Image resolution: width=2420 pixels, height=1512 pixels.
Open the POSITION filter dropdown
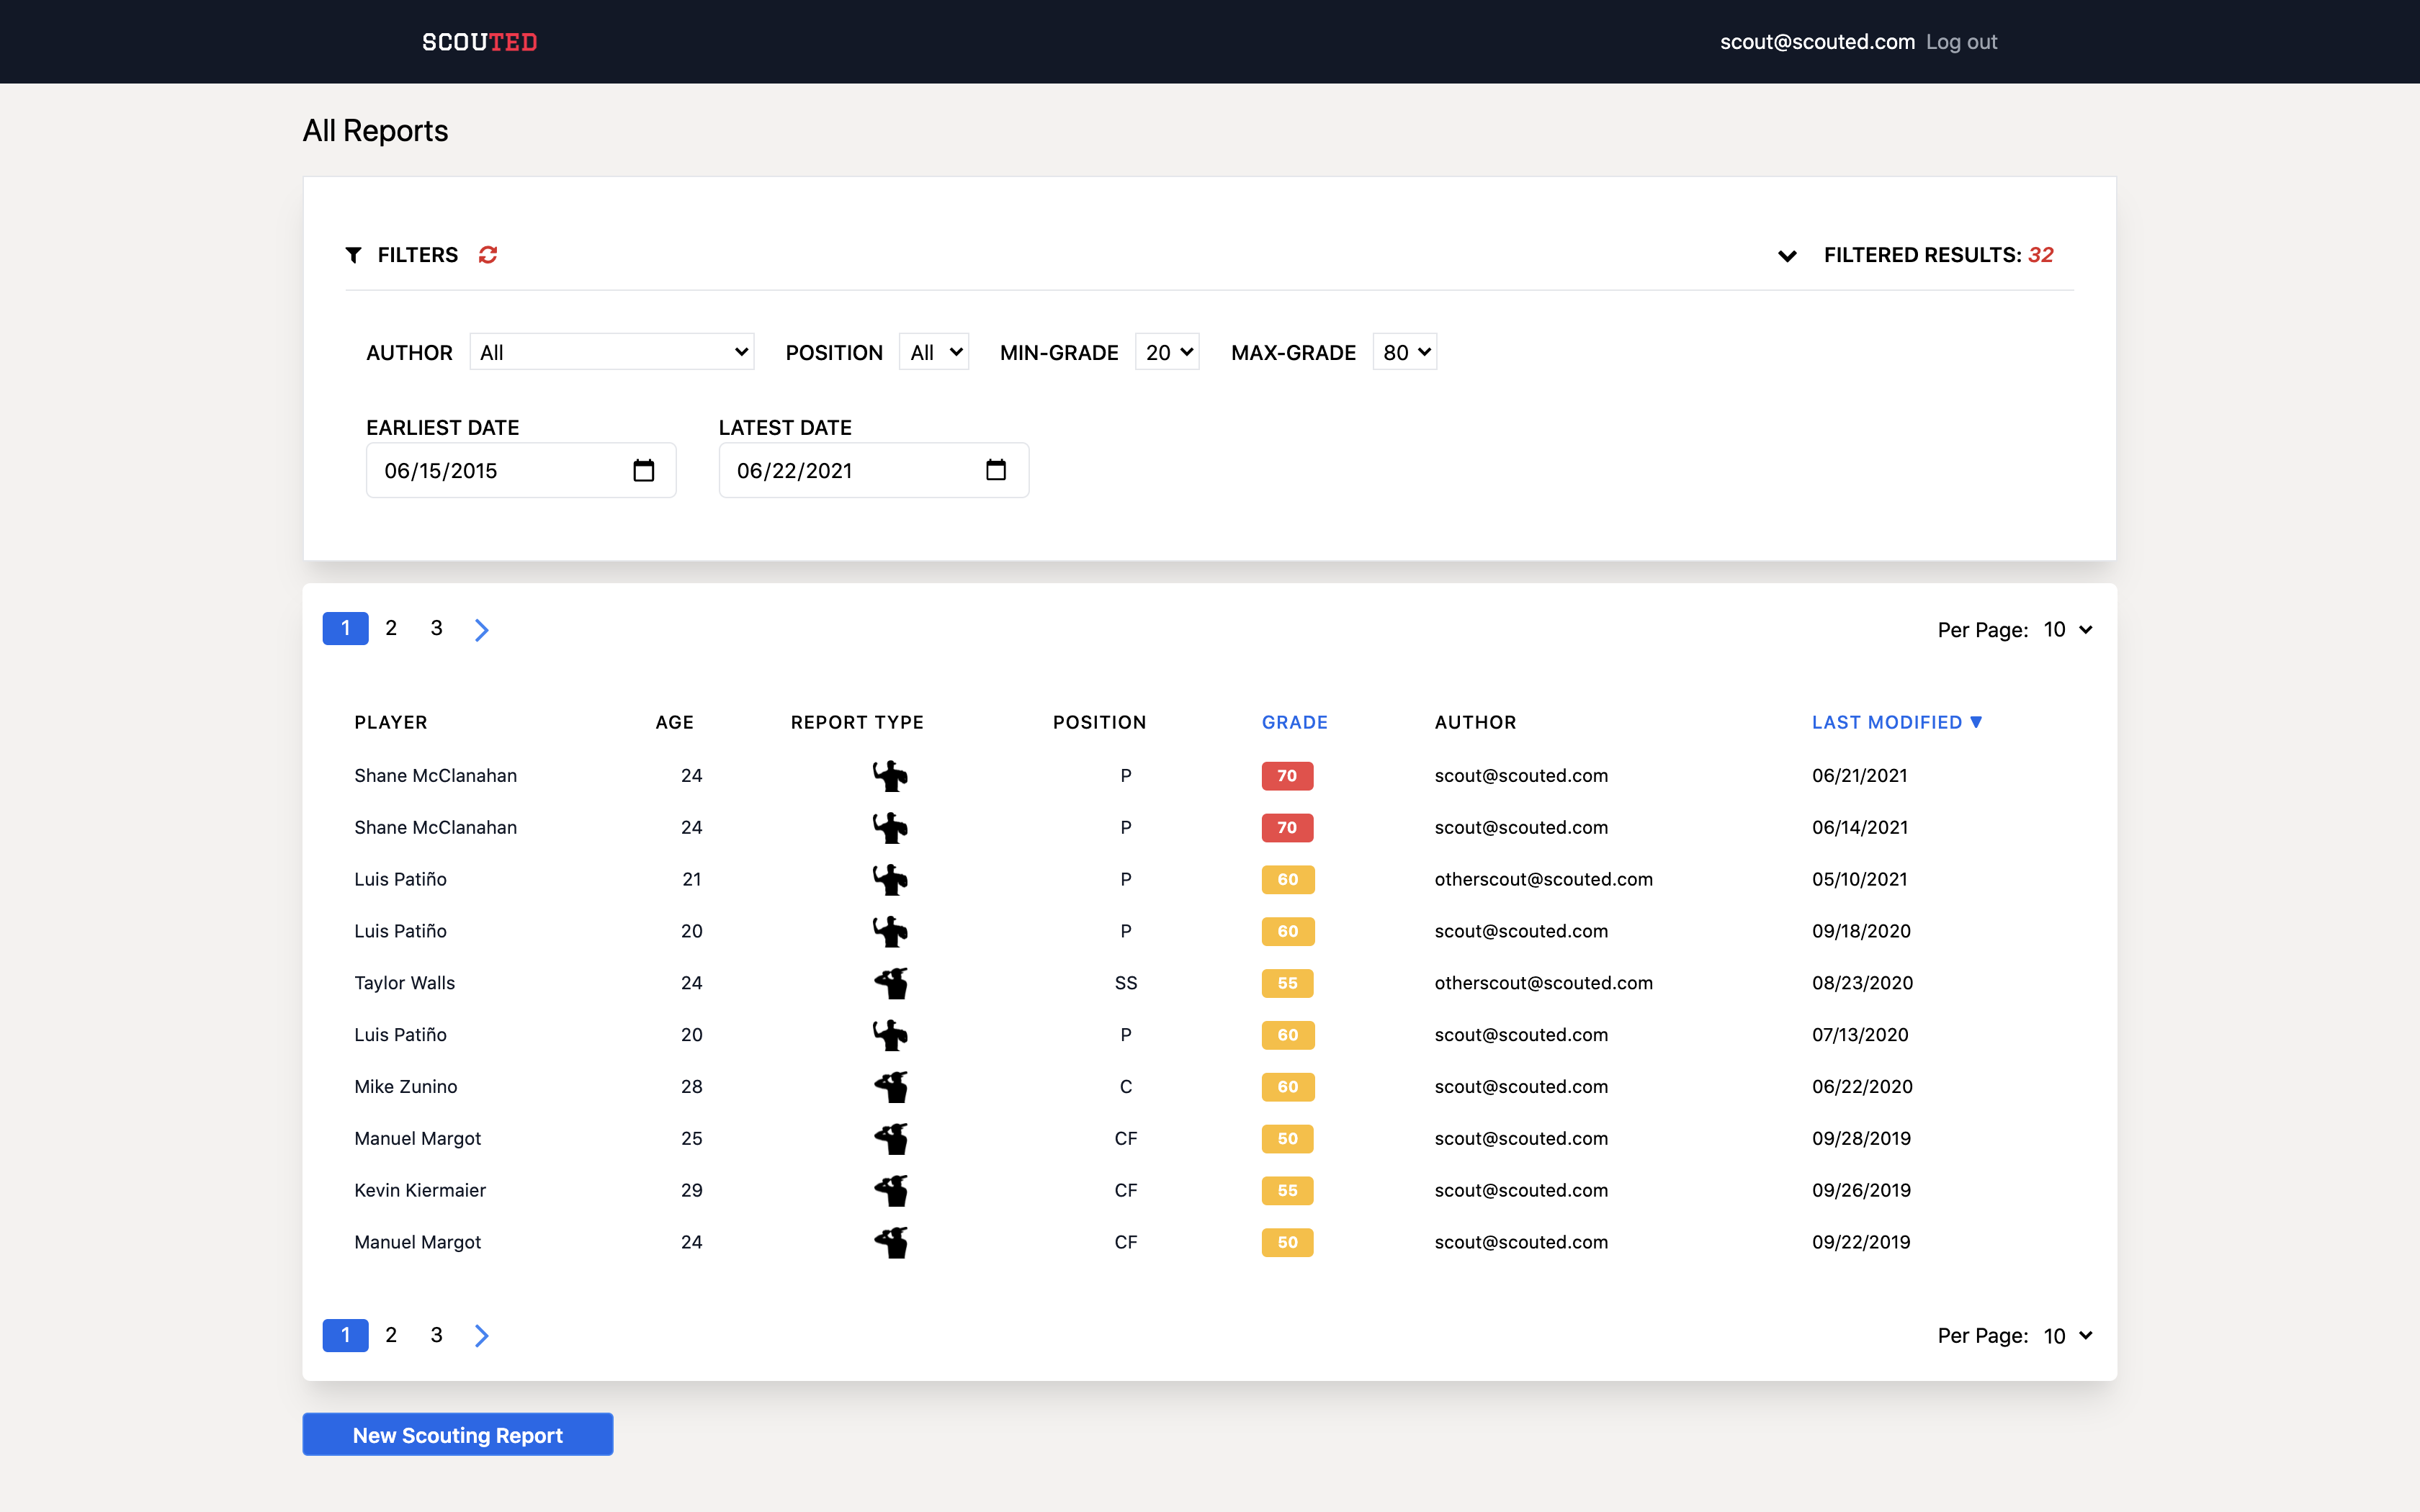click(934, 352)
